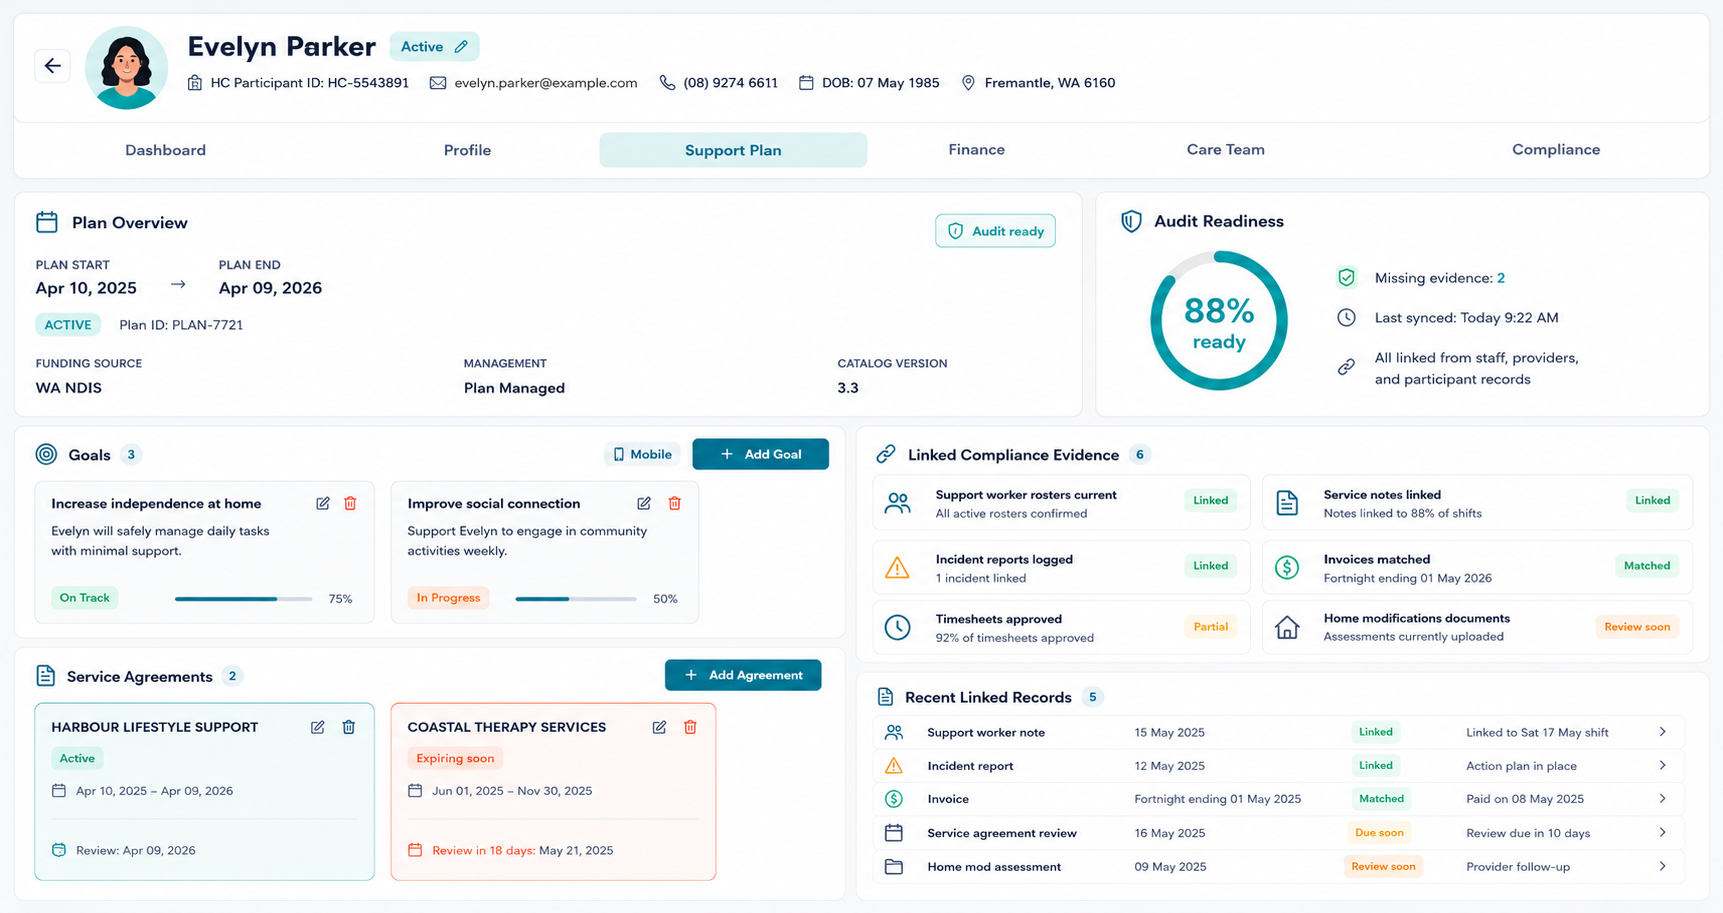Click the 75% progress bar on first goal

[243, 599]
